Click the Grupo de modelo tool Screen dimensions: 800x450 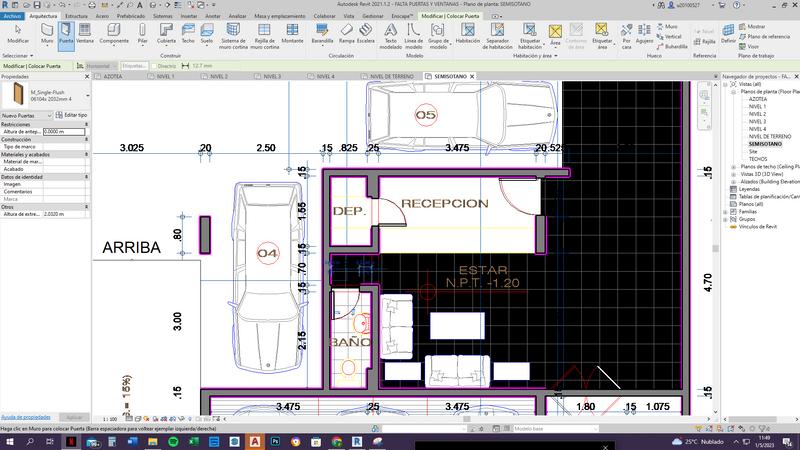tap(438, 36)
